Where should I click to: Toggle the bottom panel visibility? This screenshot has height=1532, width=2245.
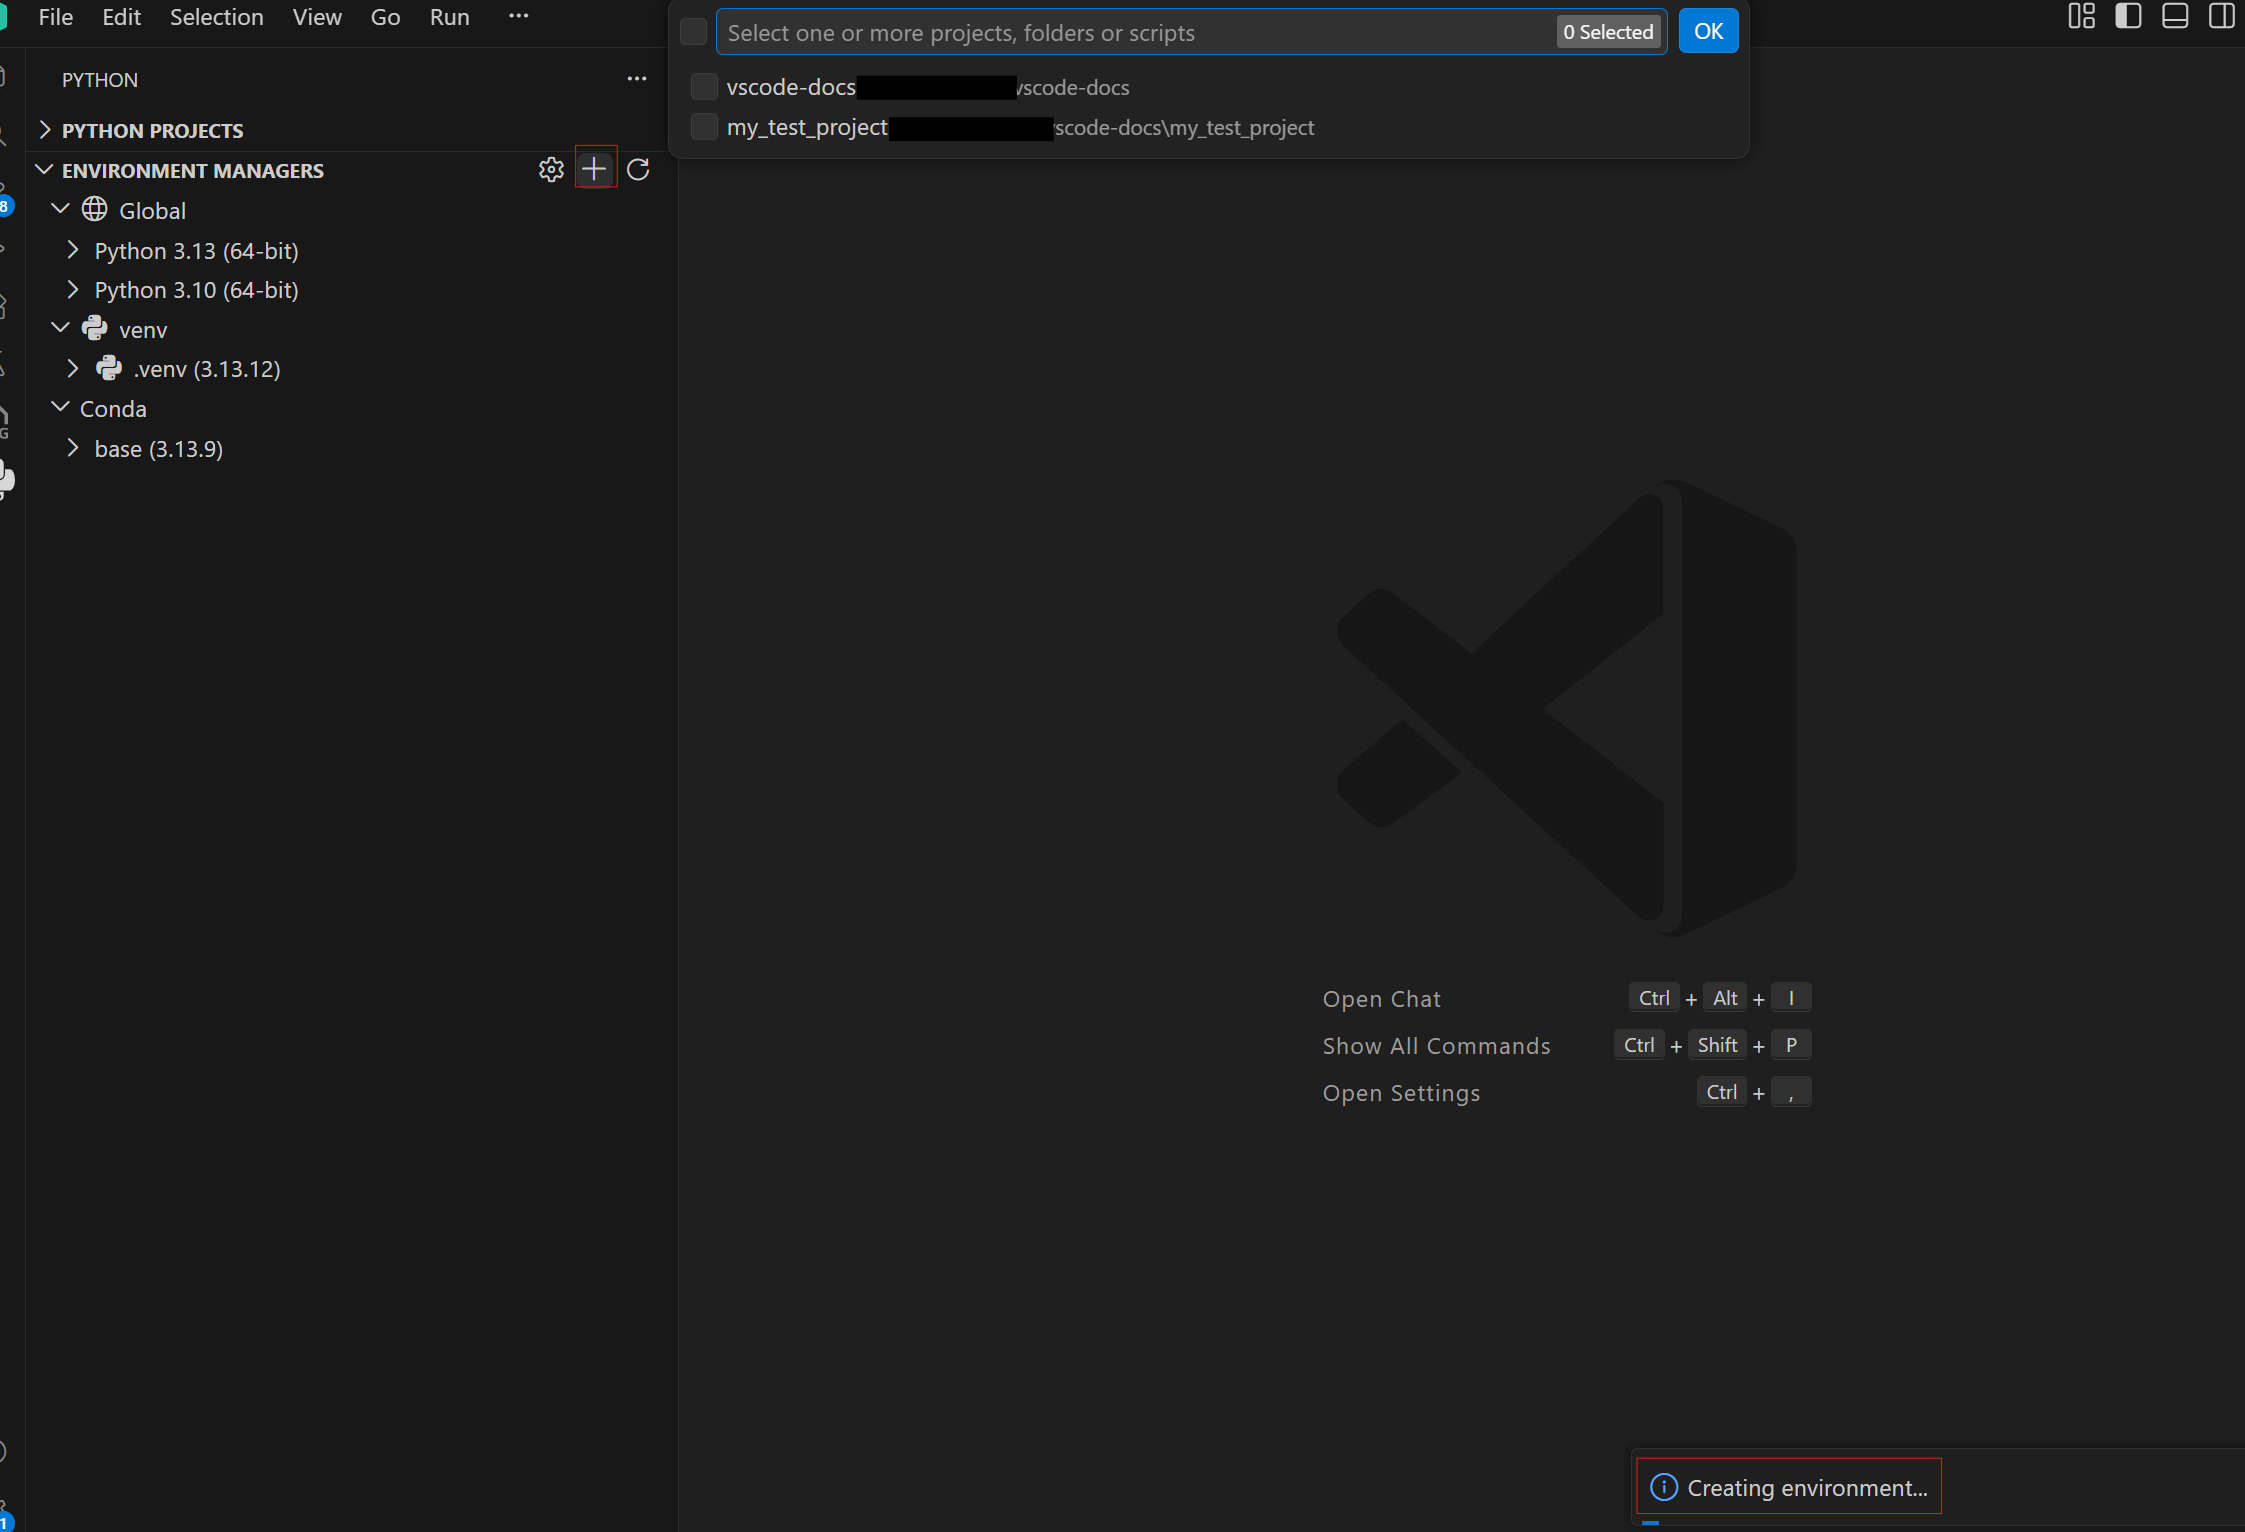(2175, 16)
